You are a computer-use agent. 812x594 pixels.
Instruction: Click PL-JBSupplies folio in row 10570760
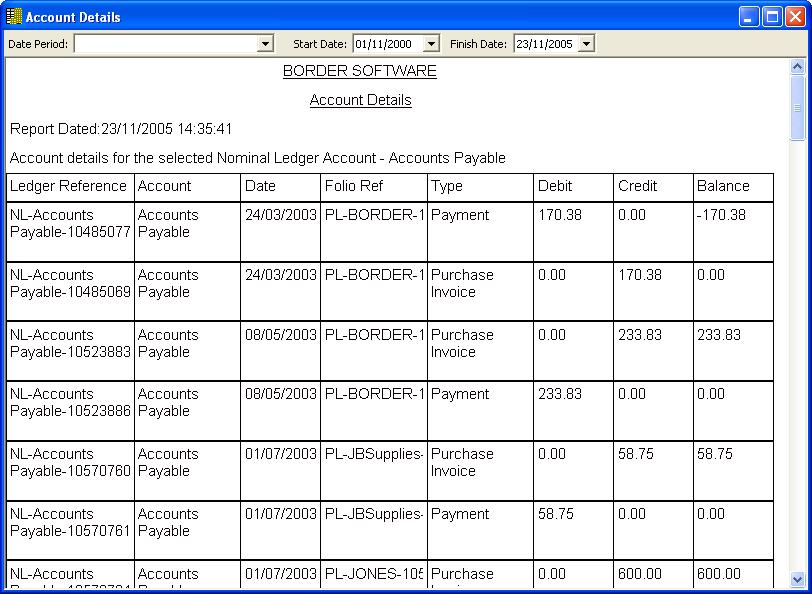click(374, 454)
